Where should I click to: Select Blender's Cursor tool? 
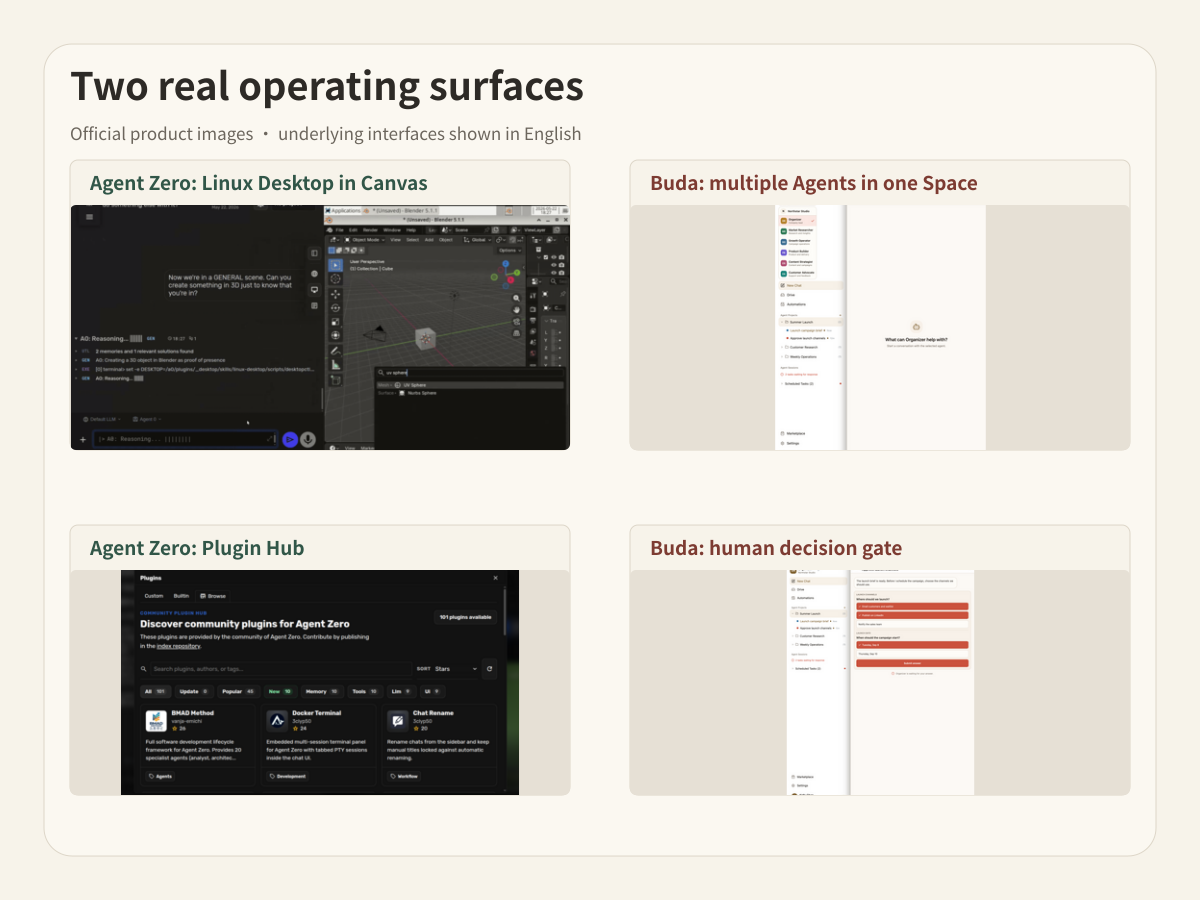335,278
